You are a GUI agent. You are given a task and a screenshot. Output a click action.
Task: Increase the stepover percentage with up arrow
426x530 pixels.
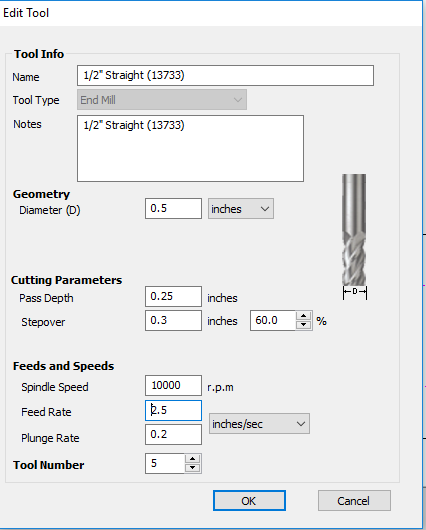click(303, 316)
